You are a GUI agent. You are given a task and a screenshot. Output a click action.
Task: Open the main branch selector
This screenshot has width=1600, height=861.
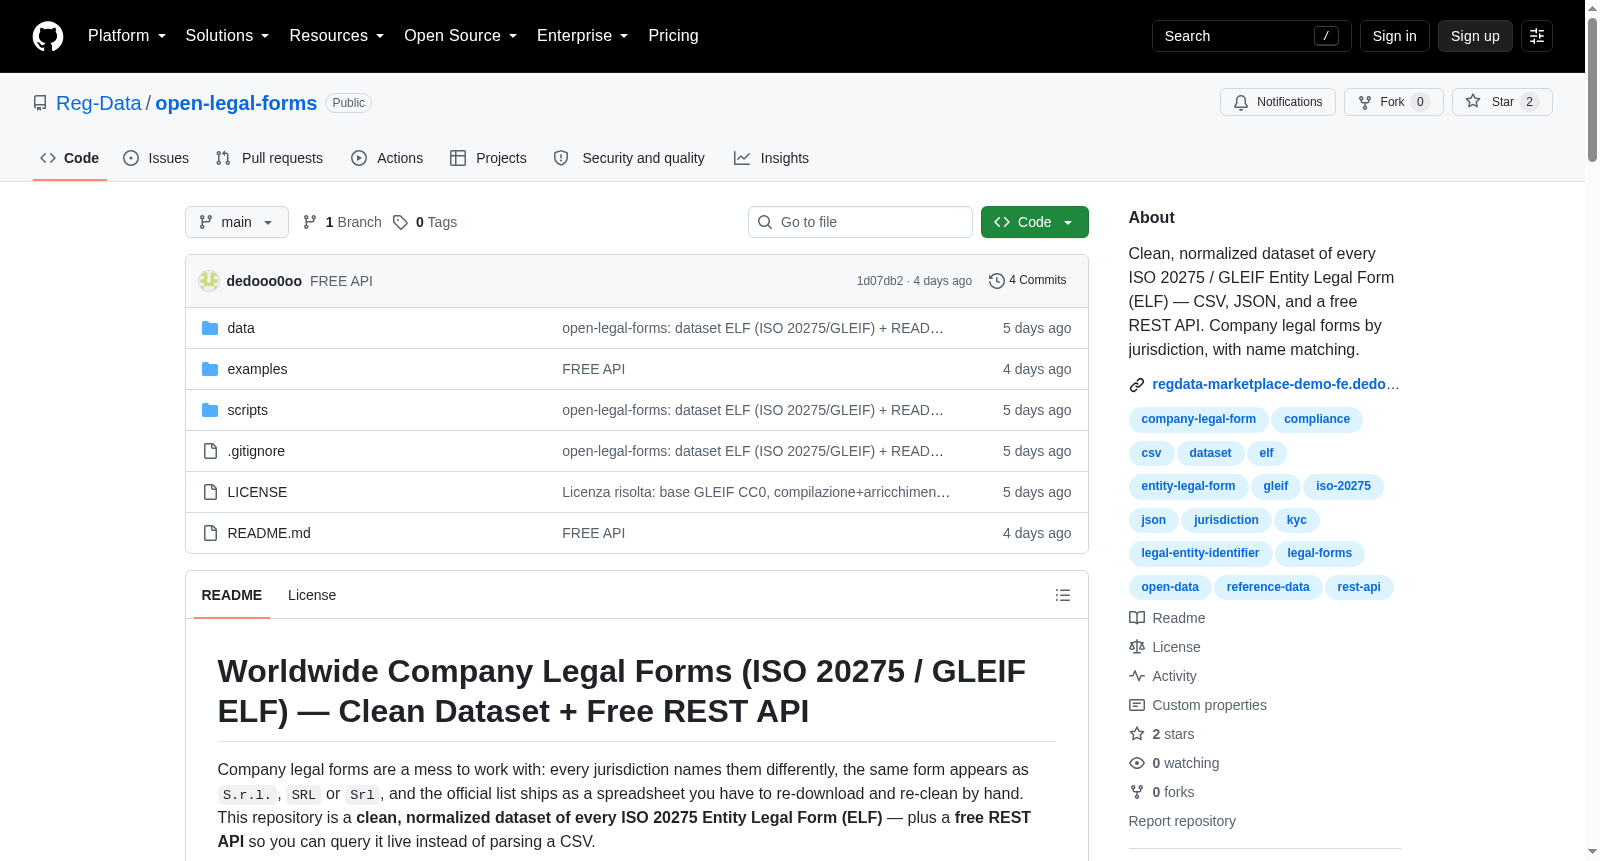pos(237,222)
